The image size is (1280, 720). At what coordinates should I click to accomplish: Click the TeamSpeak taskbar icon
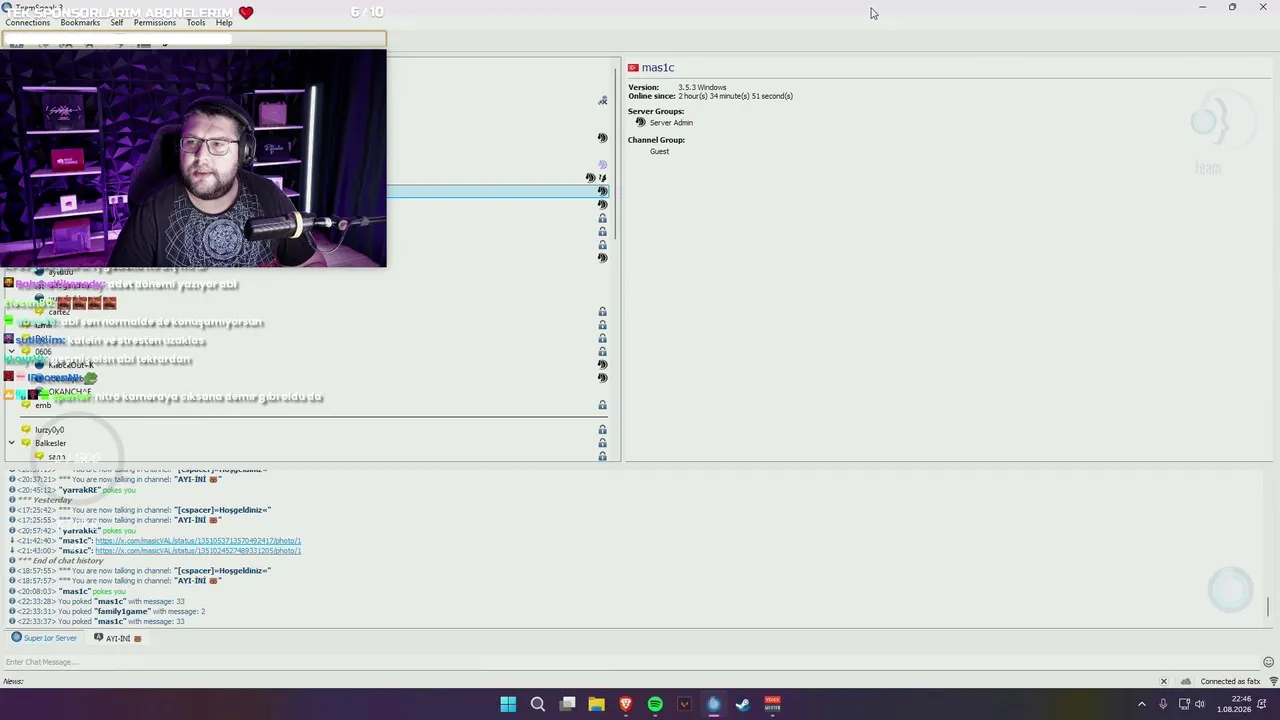714,705
